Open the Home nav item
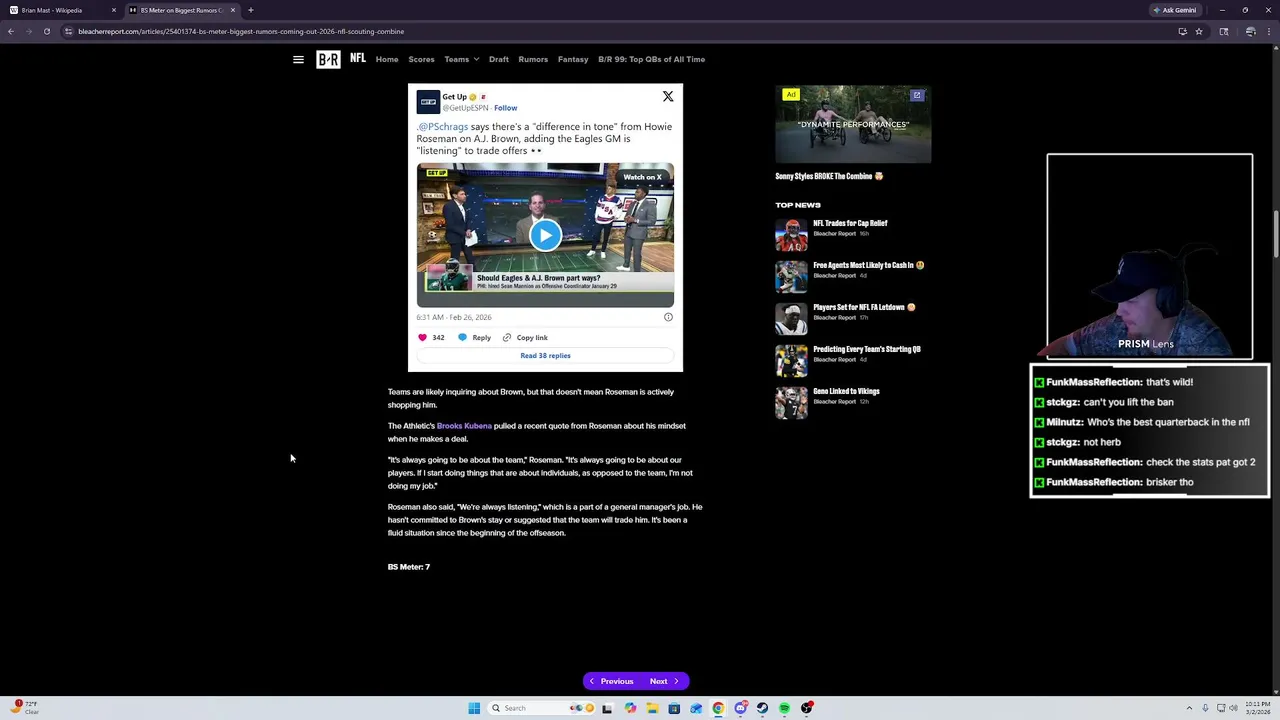 pos(387,59)
